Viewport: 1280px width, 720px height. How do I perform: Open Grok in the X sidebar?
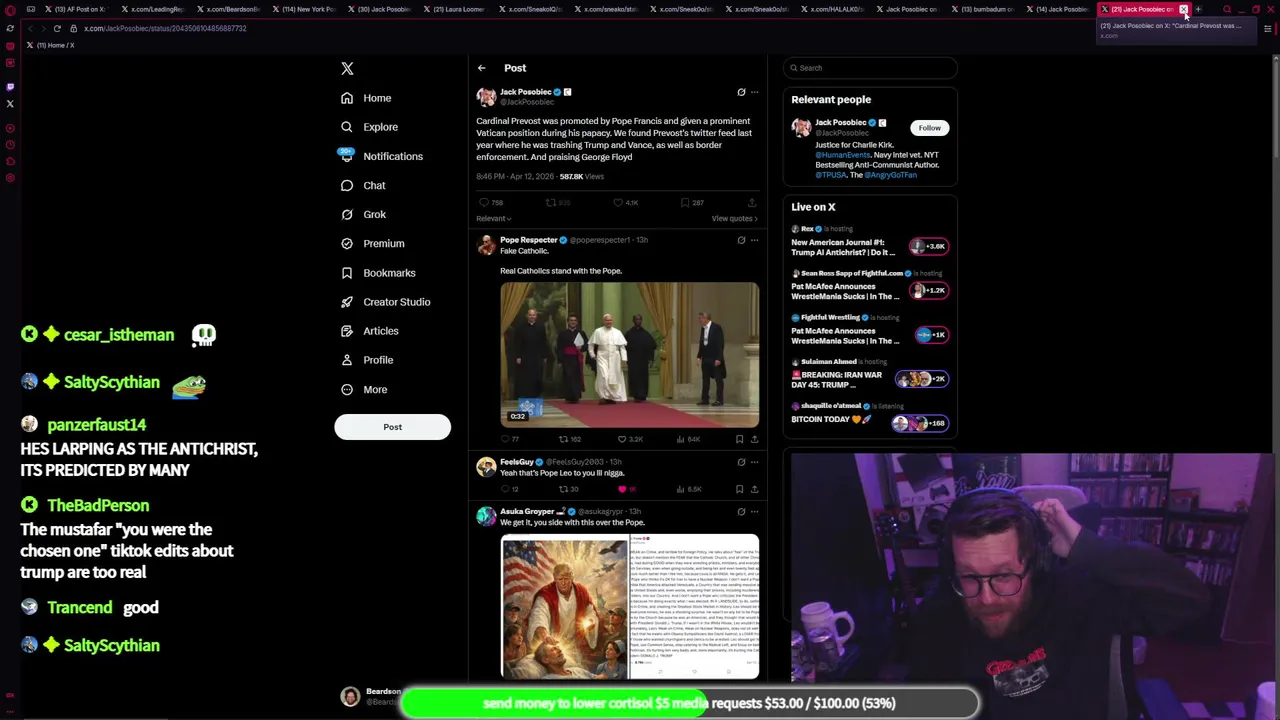[x=363, y=214]
